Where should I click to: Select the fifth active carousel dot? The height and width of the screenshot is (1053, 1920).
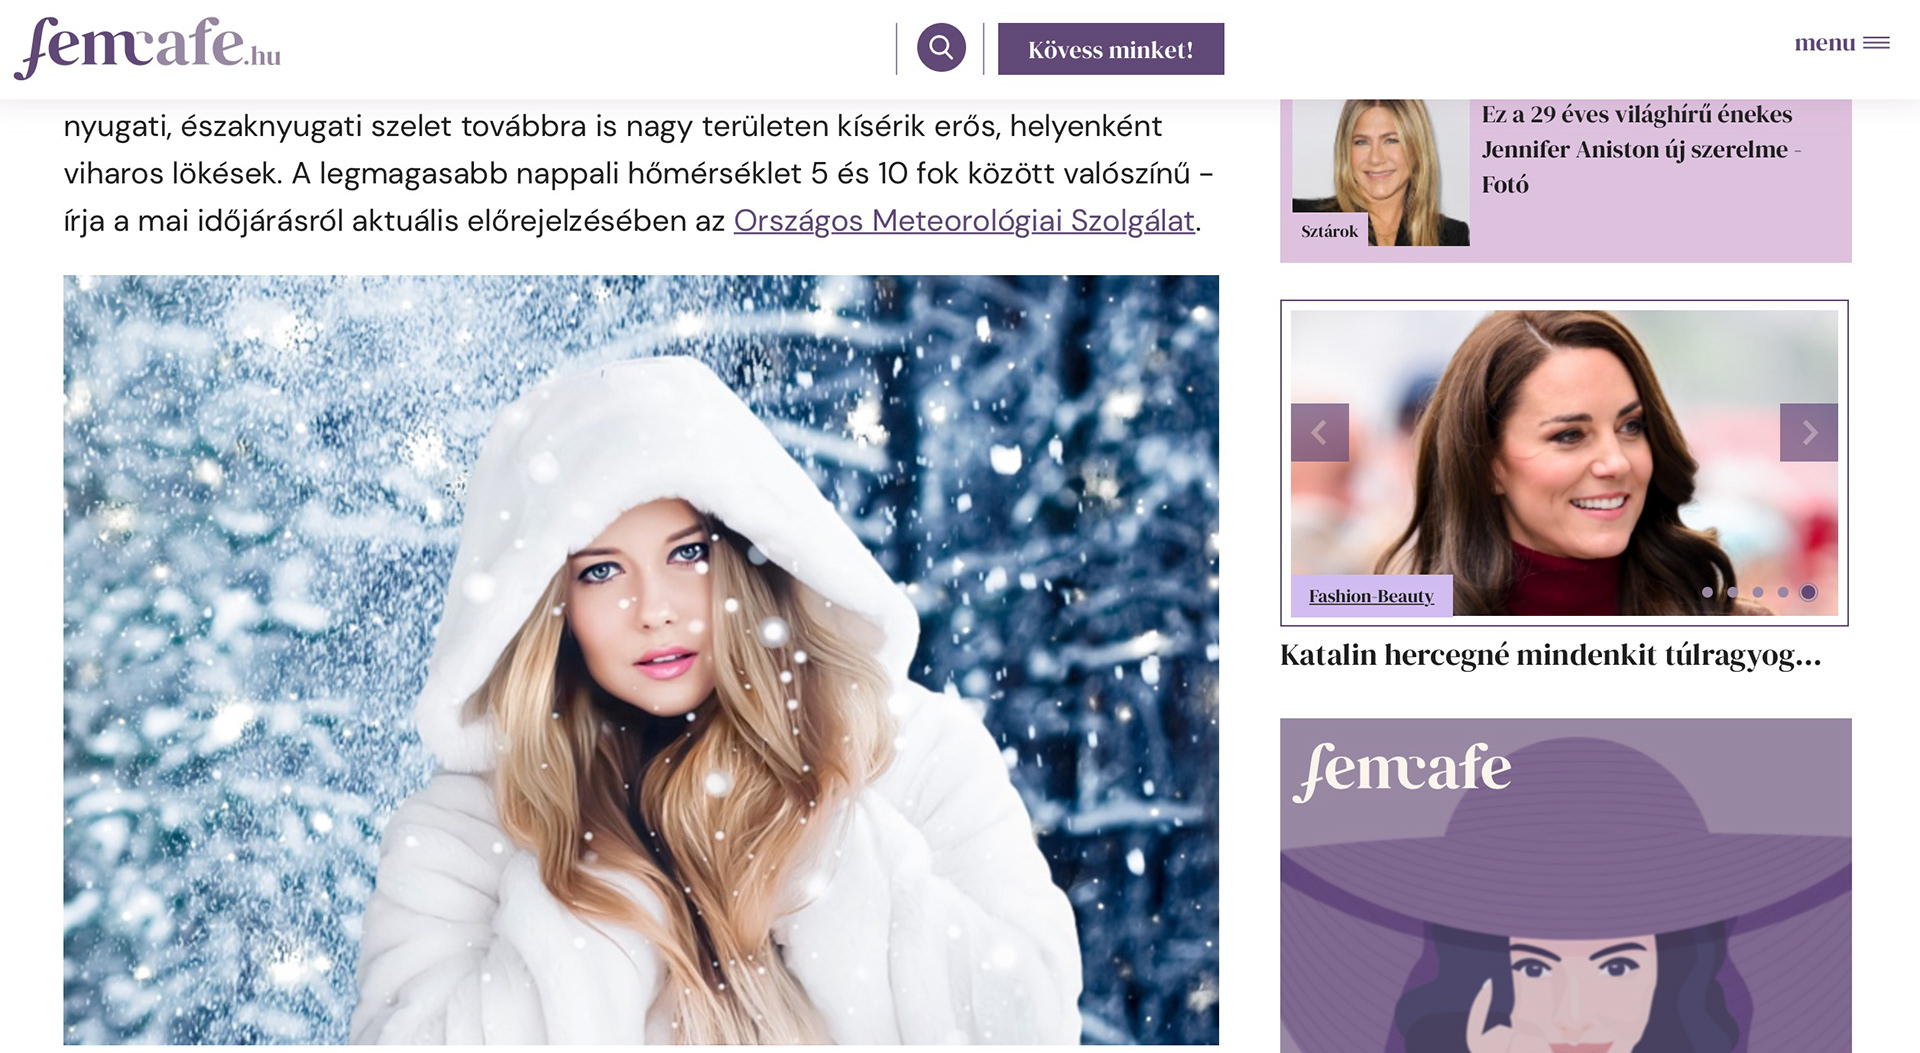pos(1808,592)
